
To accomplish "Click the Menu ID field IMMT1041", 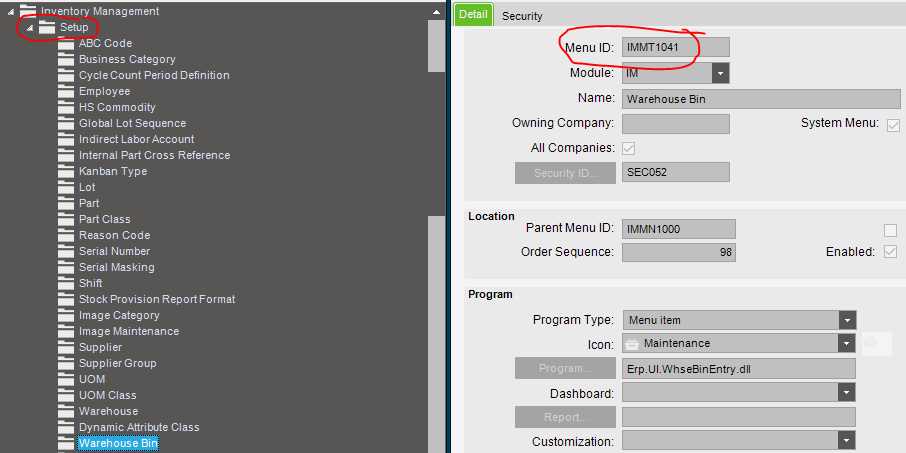I will pyautogui.click(x=676, y=47).
